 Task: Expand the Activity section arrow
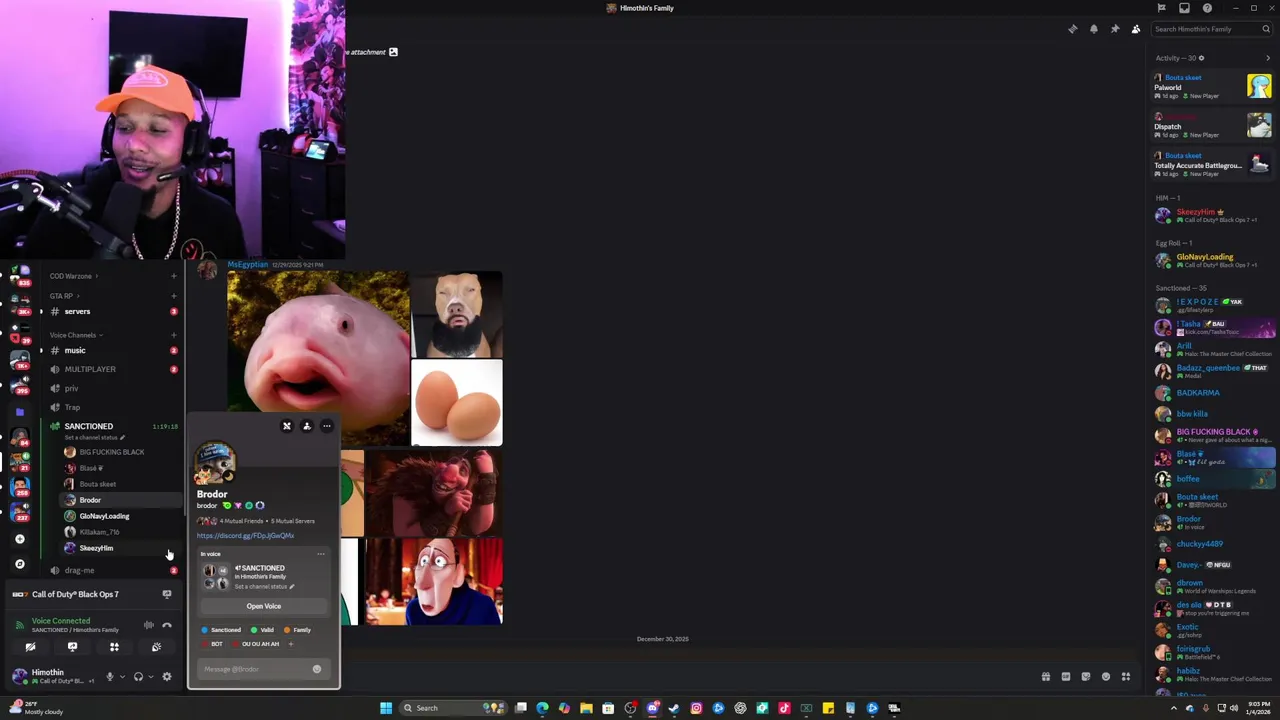pos(1268,58)
